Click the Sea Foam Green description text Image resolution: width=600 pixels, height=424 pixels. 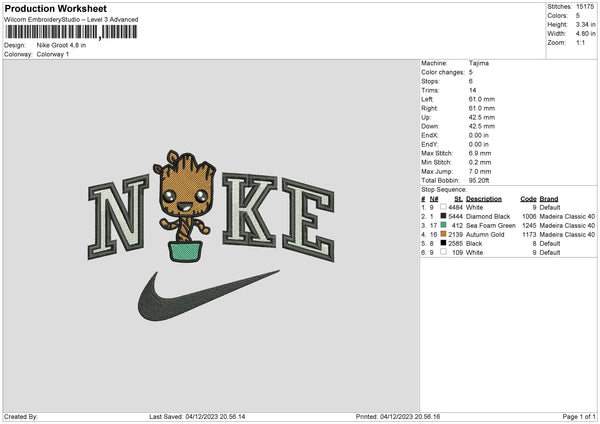tap(491, 225)
